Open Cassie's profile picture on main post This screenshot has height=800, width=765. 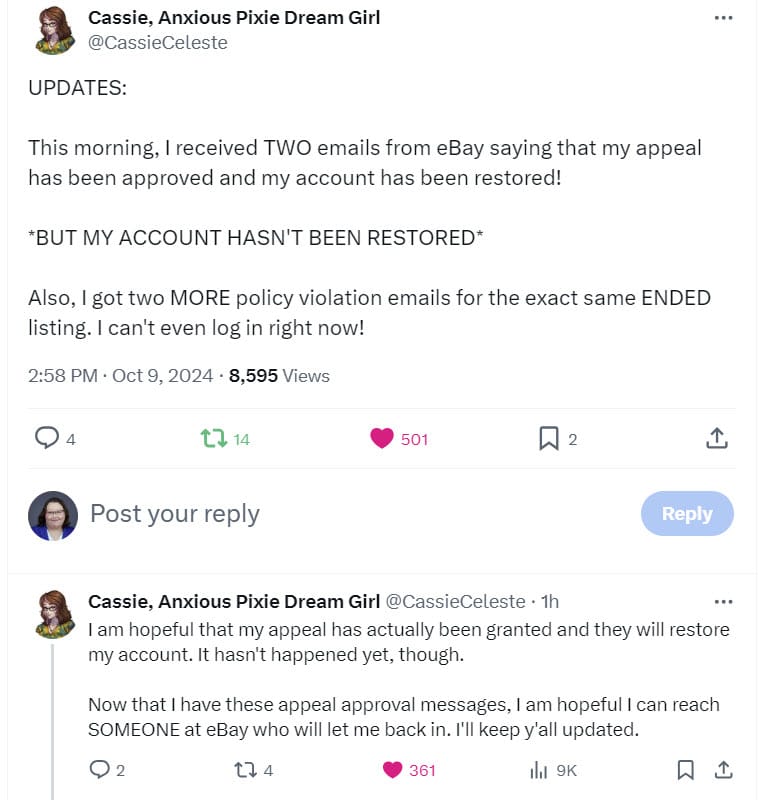57,31
